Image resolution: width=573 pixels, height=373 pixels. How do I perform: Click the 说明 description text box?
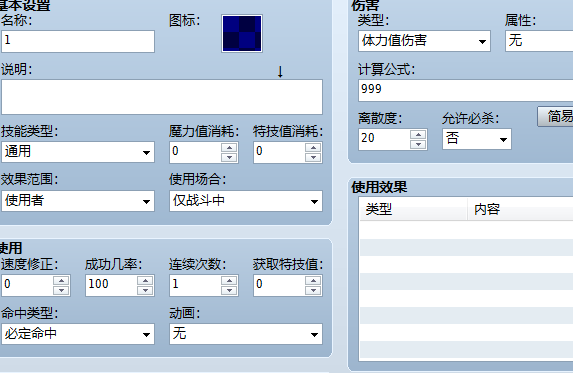click(162, 97)
